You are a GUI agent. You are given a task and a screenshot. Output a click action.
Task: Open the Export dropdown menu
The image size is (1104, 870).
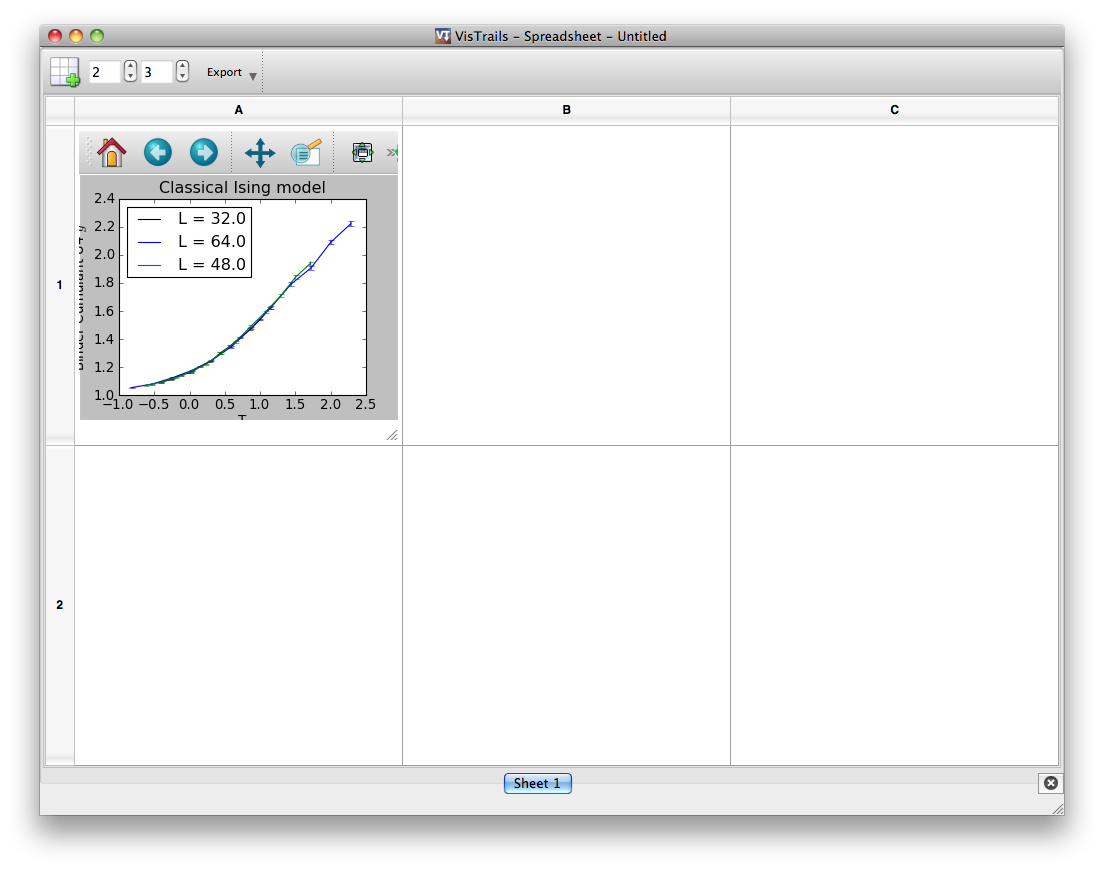tap(231, 73)
